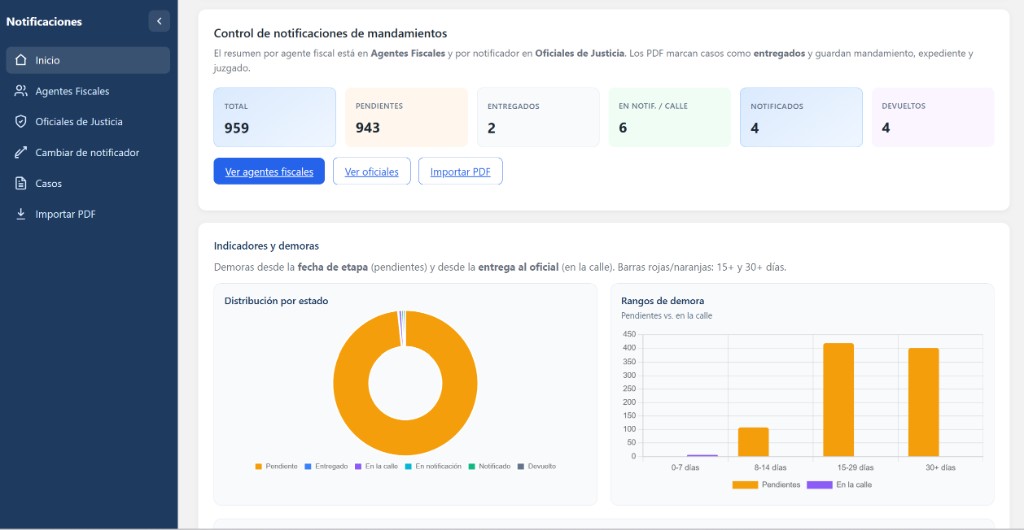Click the purple 0-7 días bar
The width and height of the screenshot is (1024, 530).
click(702, 455)
